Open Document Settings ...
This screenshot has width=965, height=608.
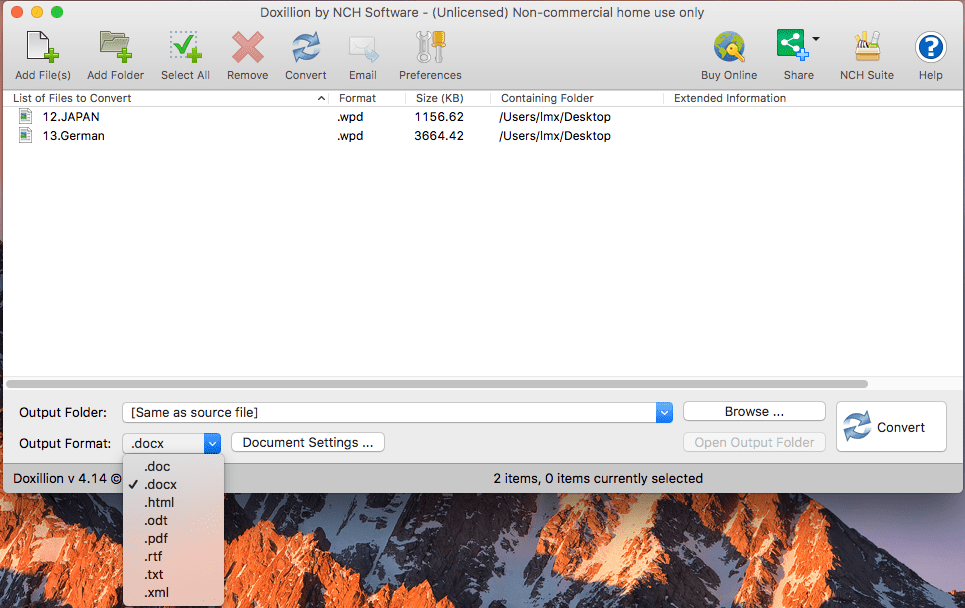308,442
